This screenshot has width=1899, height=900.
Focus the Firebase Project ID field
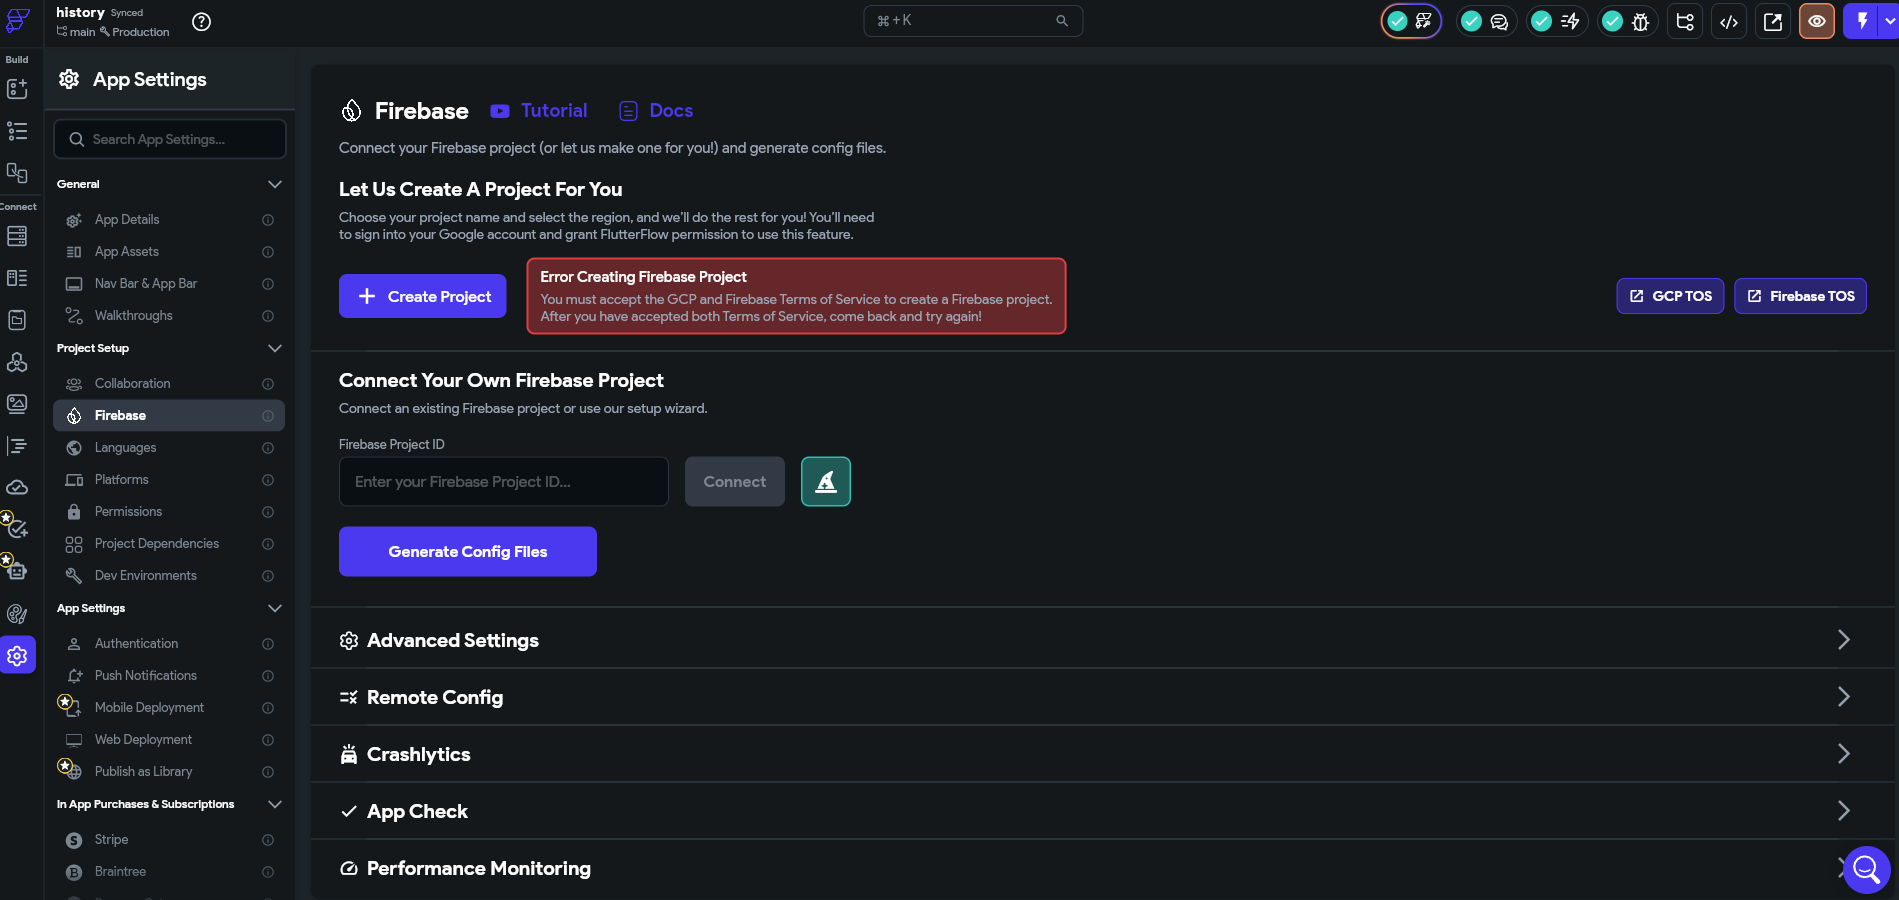click(504, 482)
